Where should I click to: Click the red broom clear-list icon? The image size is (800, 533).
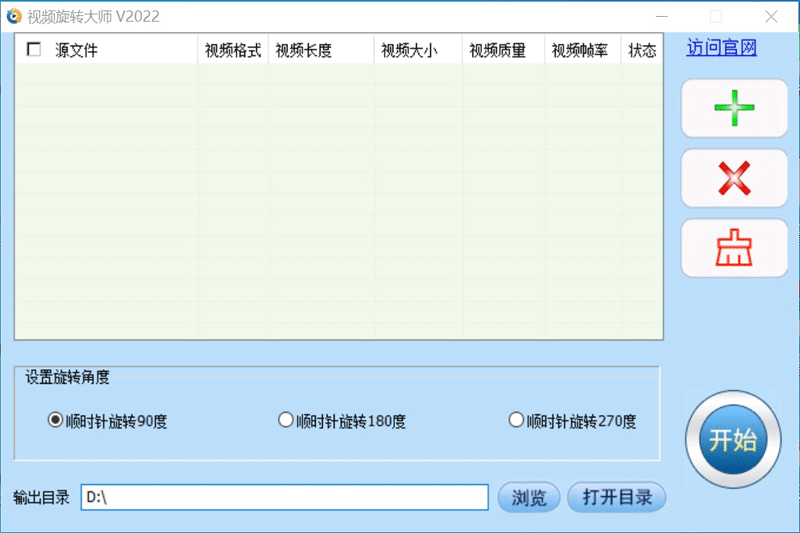[x=733, y=248]
